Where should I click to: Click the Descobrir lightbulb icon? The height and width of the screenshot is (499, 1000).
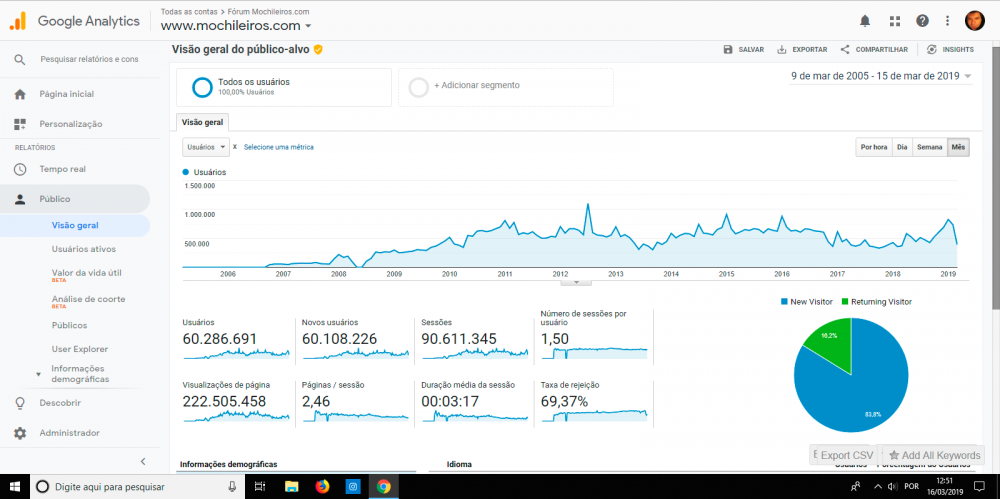tap(20, 403)
